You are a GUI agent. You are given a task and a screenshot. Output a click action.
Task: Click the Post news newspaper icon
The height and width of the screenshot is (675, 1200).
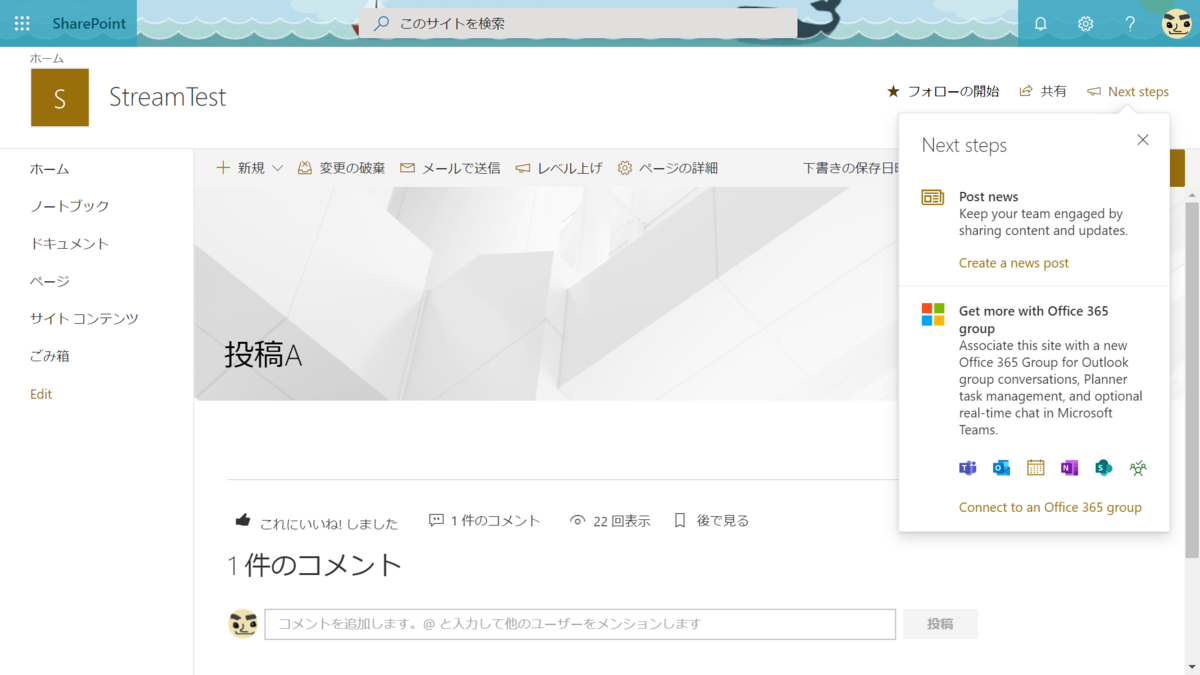coord(933,198)
